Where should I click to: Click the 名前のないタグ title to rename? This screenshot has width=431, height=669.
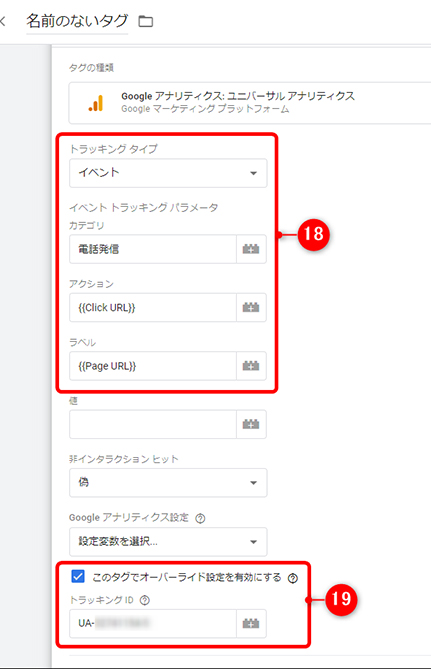click(x=77, y=21)
